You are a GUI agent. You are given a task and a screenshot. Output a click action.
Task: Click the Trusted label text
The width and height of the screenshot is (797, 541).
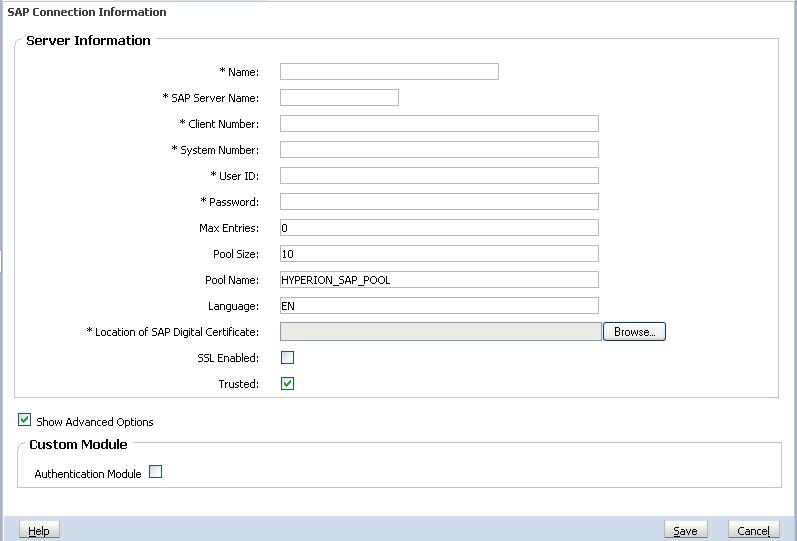pyautogui.click(x=239, y=384)
